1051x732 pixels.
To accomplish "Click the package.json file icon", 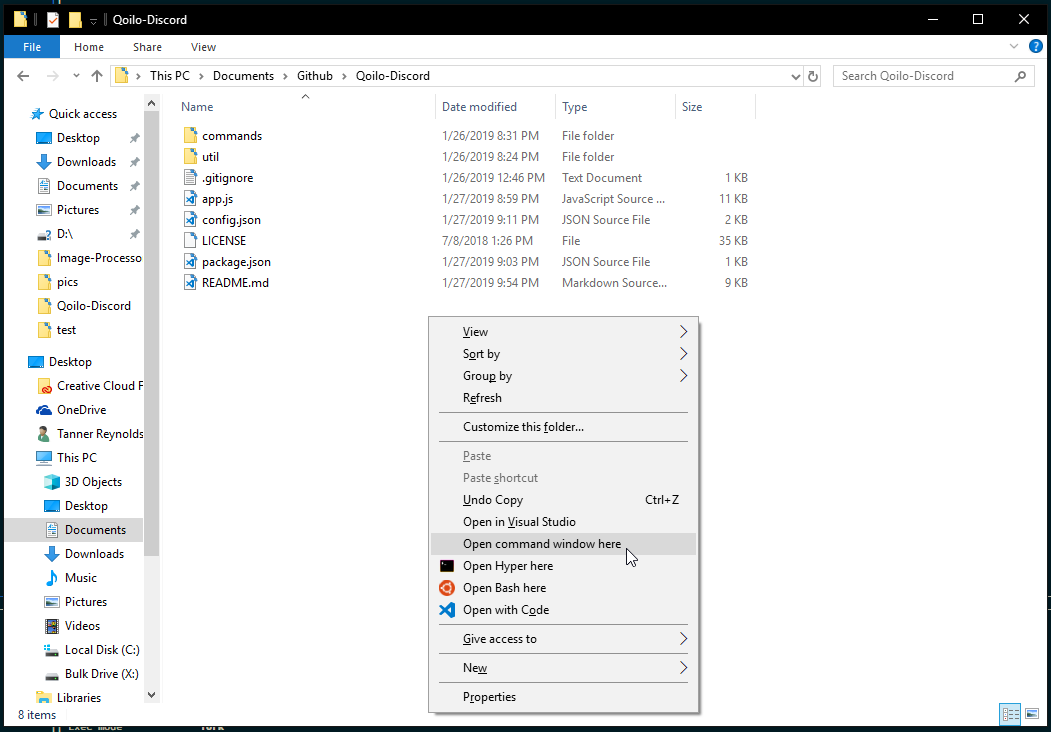I will coord(191,262).
